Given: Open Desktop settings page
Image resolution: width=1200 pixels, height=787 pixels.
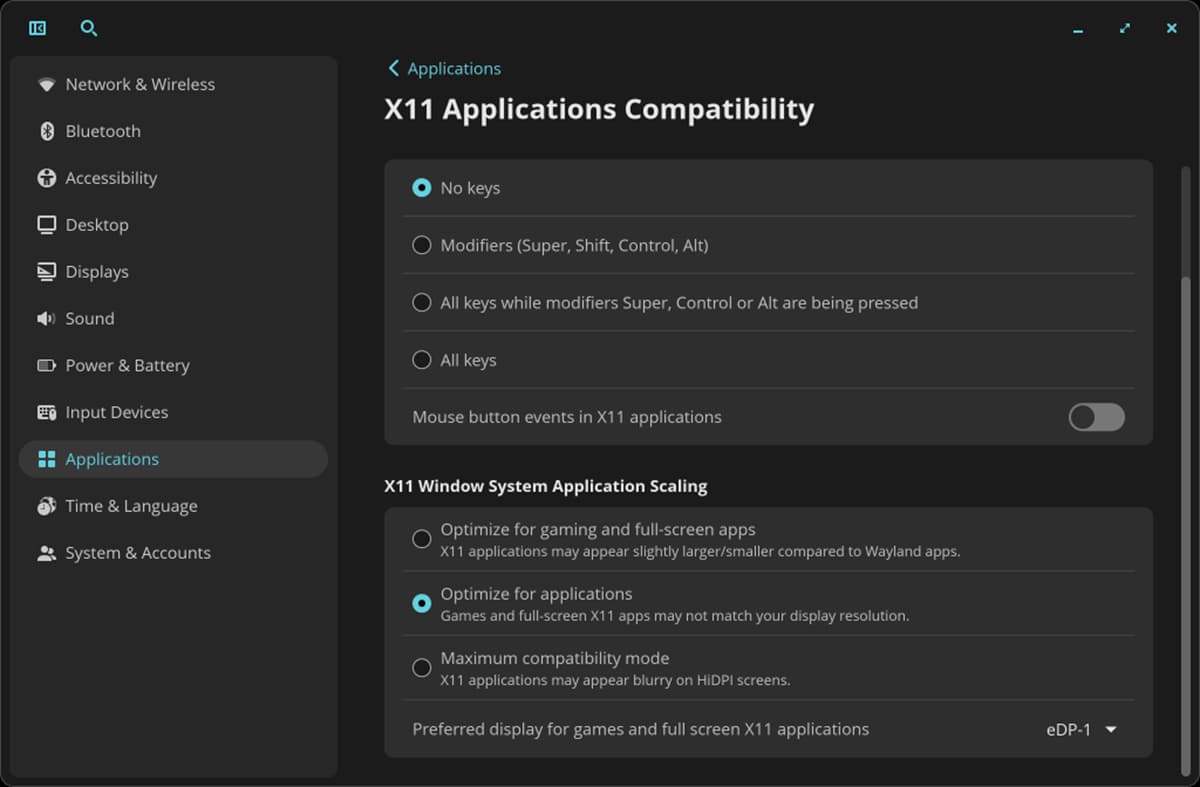Looking at the screenshot, I should pos(97,225).
